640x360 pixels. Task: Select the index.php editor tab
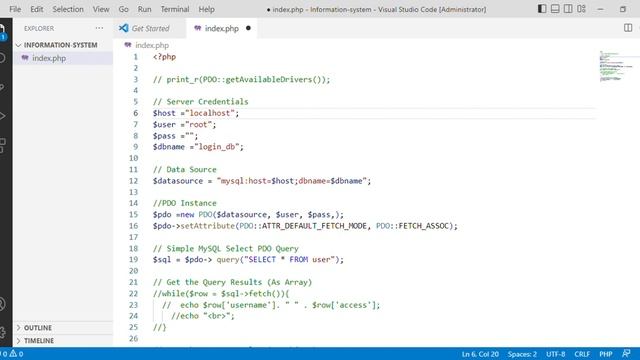point(222,28)
